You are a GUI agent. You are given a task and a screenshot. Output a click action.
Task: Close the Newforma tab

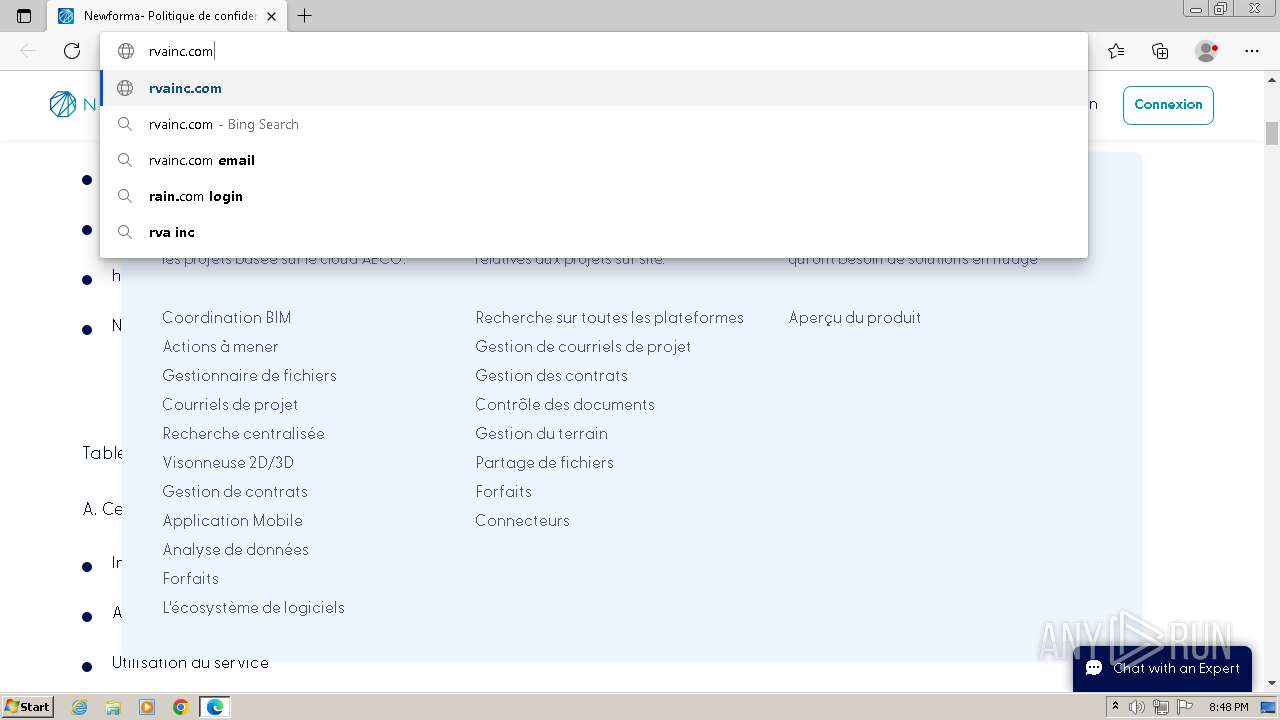click(x=271, y=16)
